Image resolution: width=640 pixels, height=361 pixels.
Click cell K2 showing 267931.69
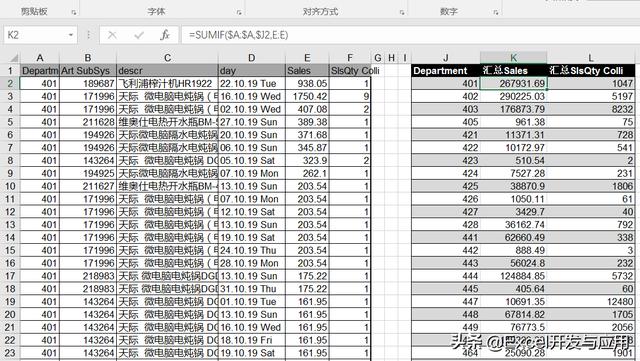click(x=513, y=83)
